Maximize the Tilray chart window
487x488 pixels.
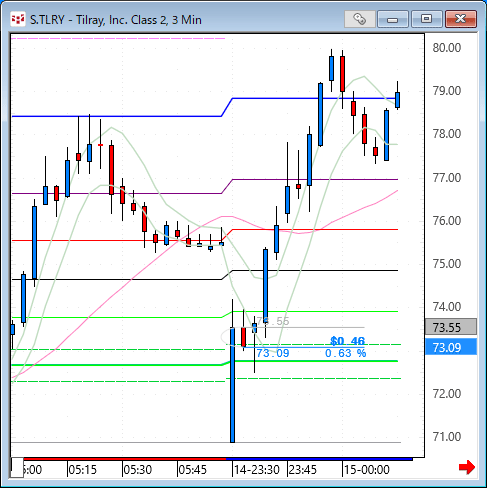coord(427,19)
